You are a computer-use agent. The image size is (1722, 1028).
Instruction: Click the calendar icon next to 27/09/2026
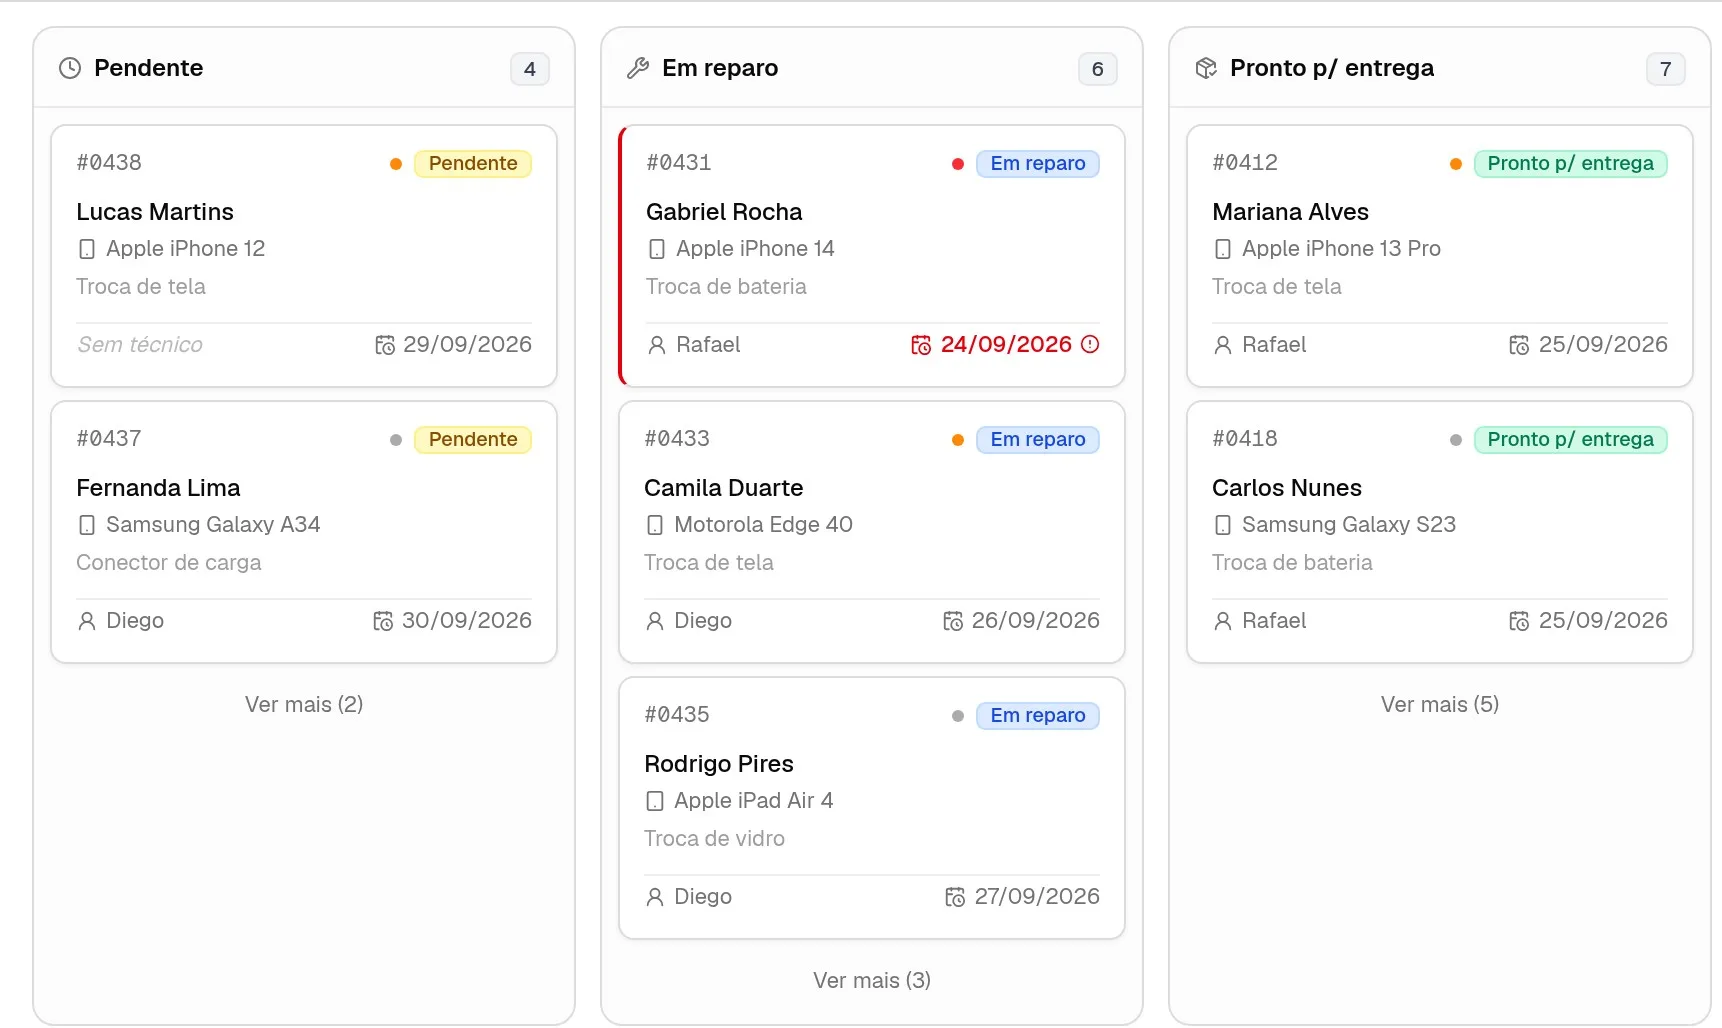tap(955, 897)
